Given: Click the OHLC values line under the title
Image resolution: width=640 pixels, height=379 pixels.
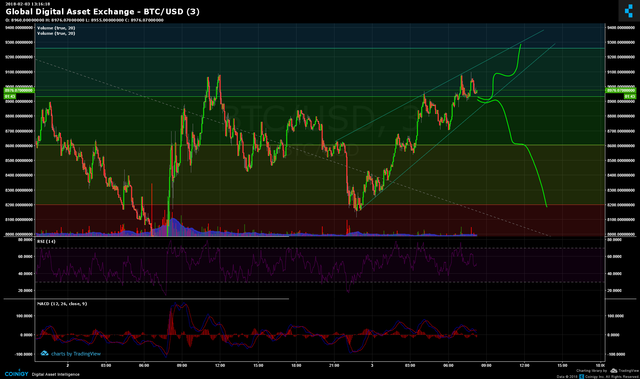Looking at the screenshot, I should point(84,20).
